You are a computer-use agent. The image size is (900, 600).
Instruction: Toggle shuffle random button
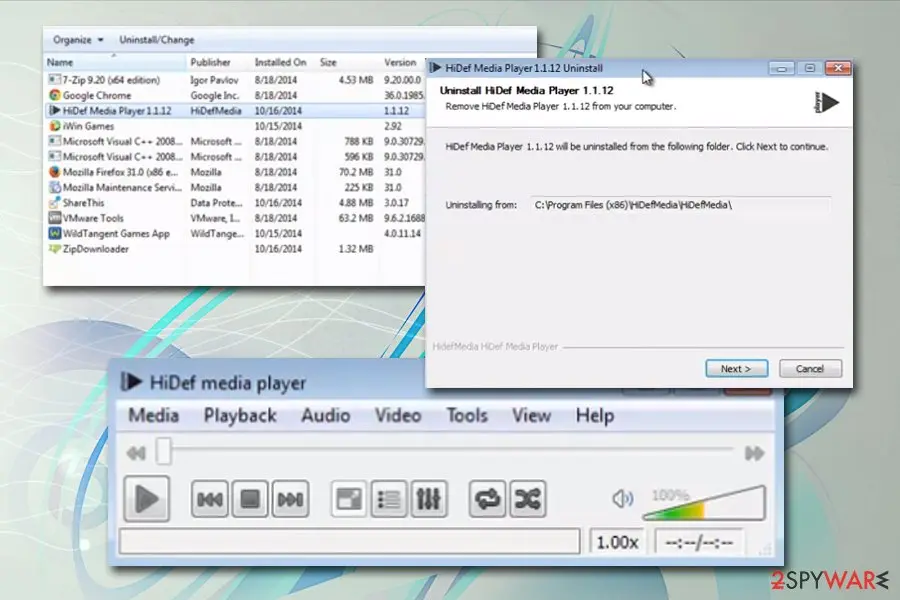(527, 499)
